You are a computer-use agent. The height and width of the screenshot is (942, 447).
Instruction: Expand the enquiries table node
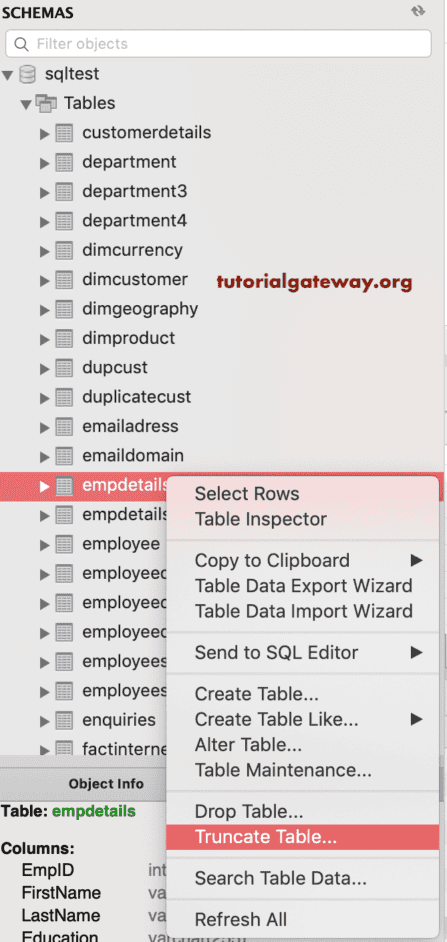tap(44, 722)
